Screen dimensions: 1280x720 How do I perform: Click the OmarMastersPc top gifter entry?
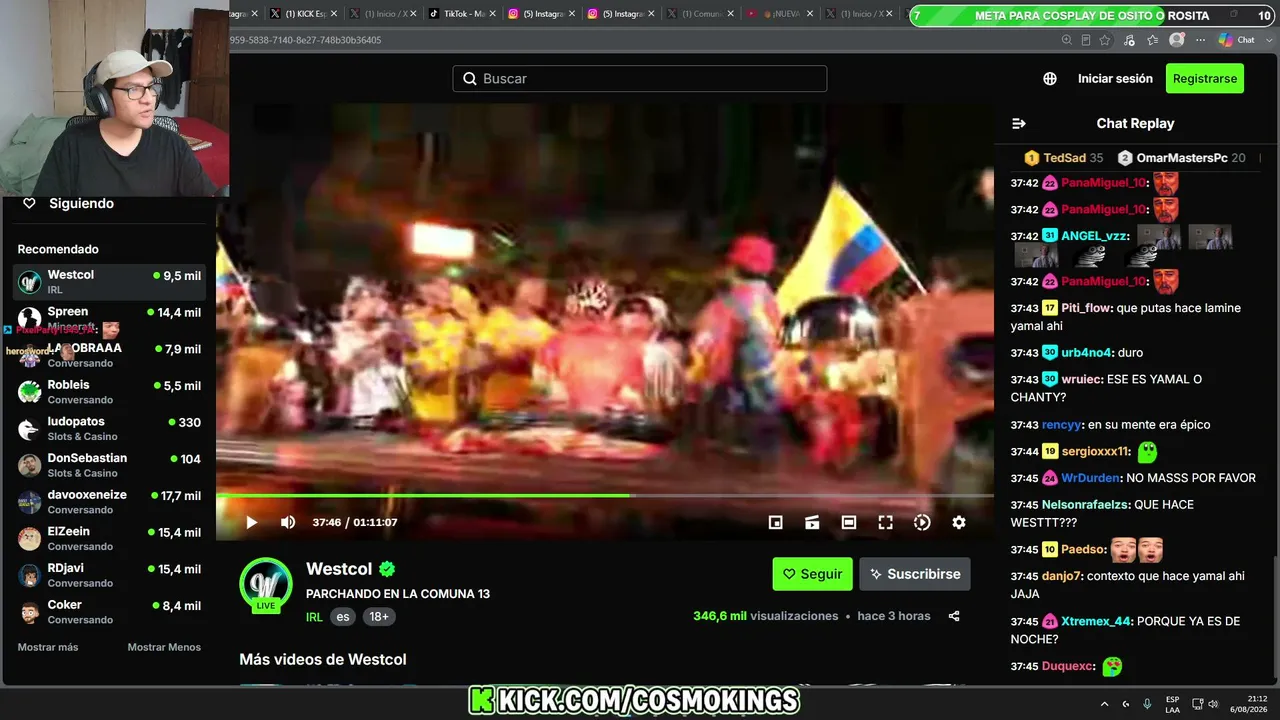click(1181, 158)
